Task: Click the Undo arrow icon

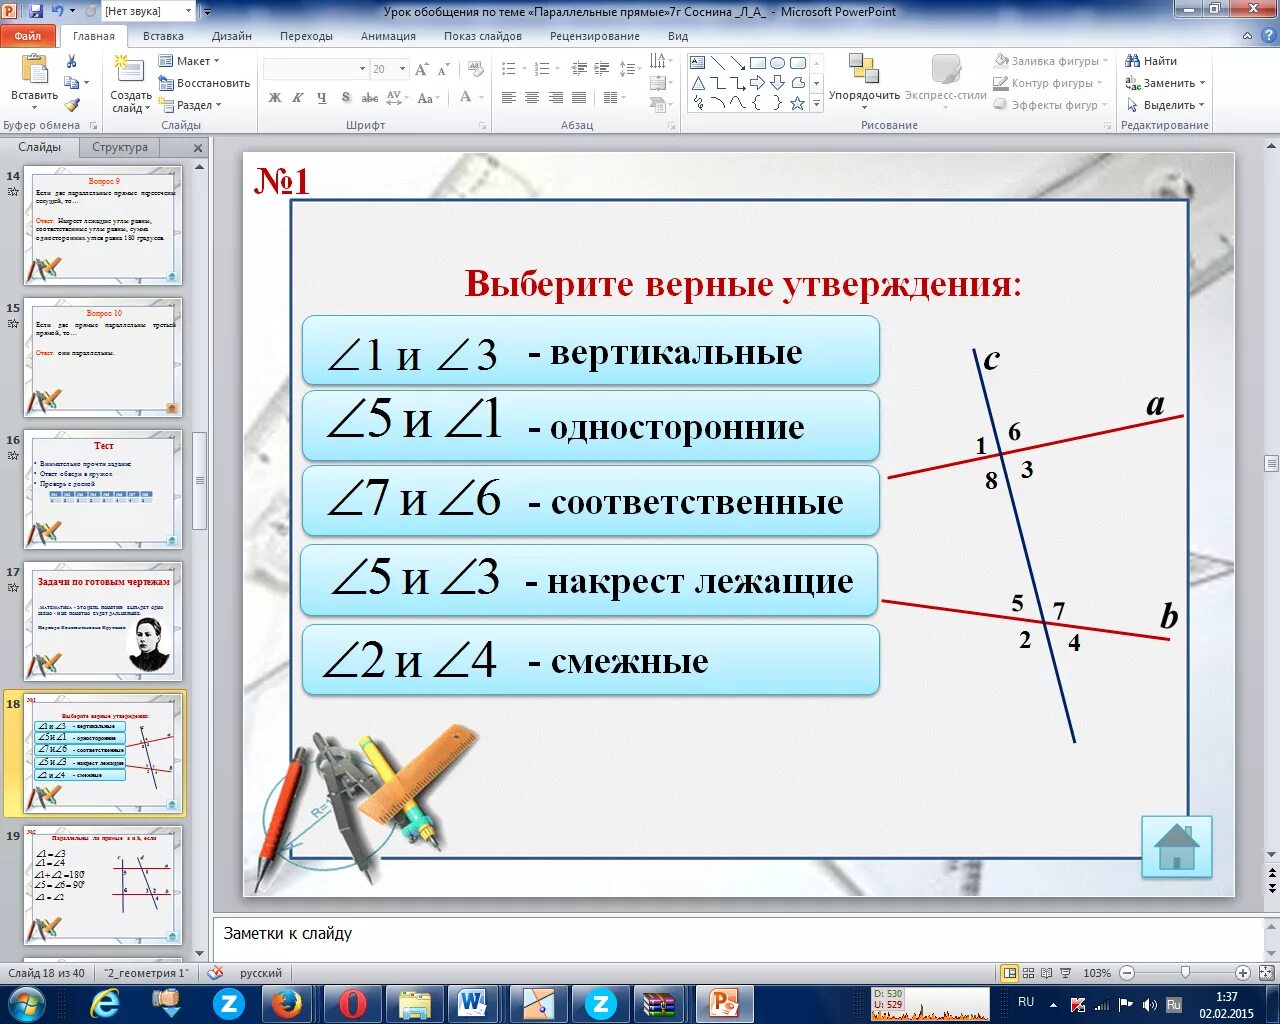Action: click(x=57, y=11)
